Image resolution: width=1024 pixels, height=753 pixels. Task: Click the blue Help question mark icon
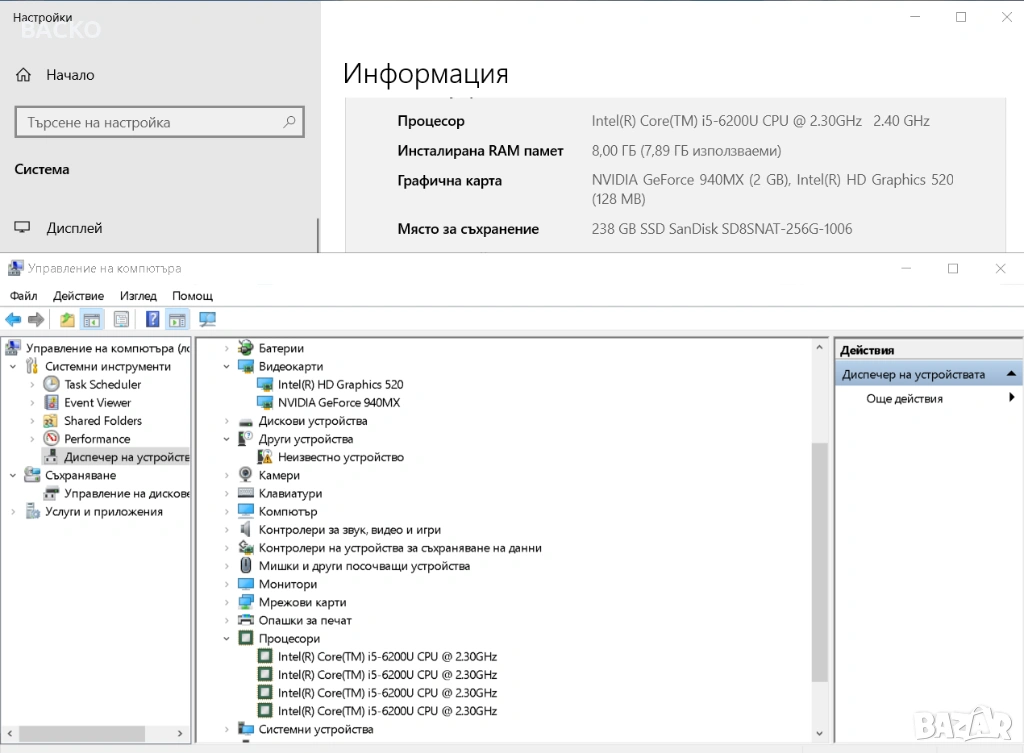pos(153,320)
